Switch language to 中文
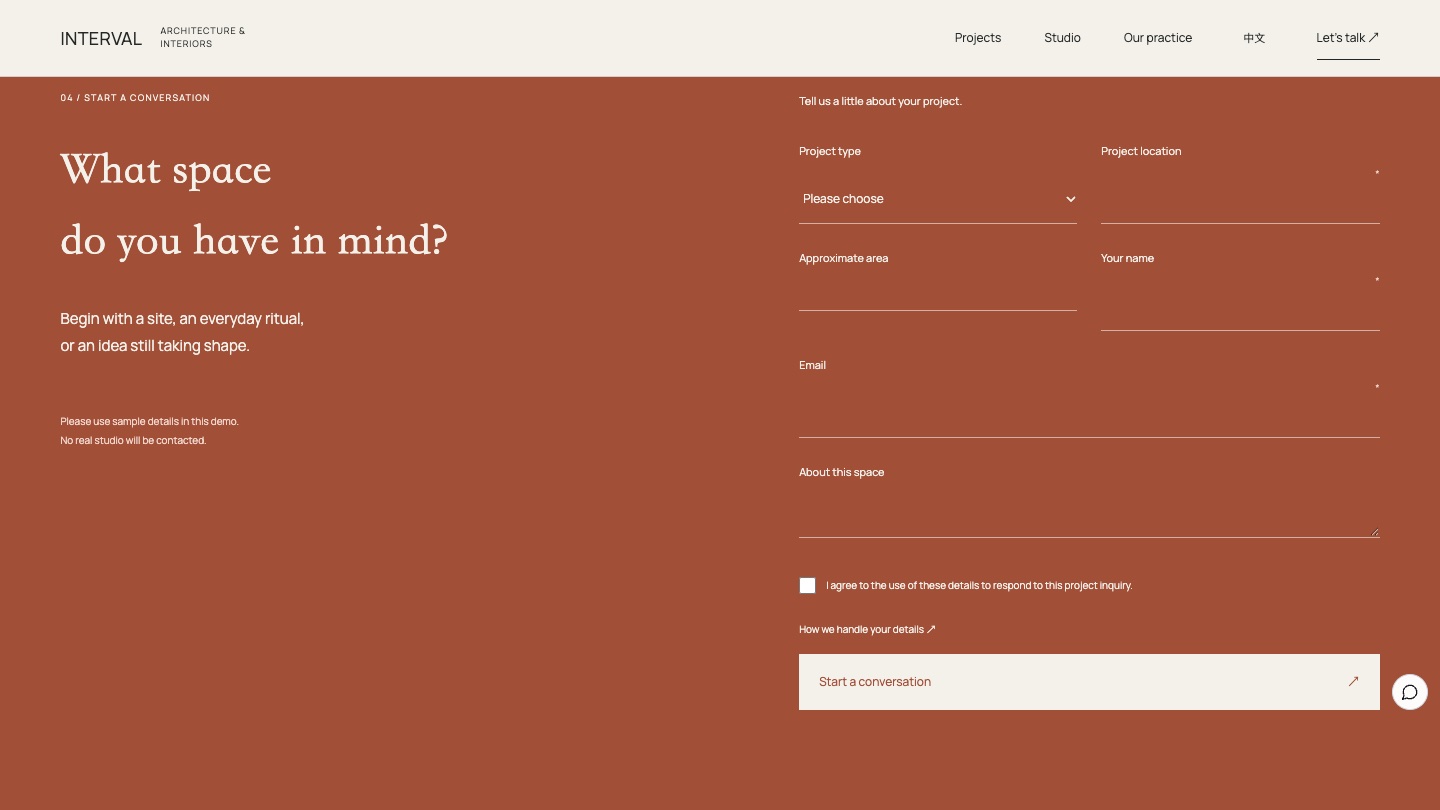 pos(1254,38)
